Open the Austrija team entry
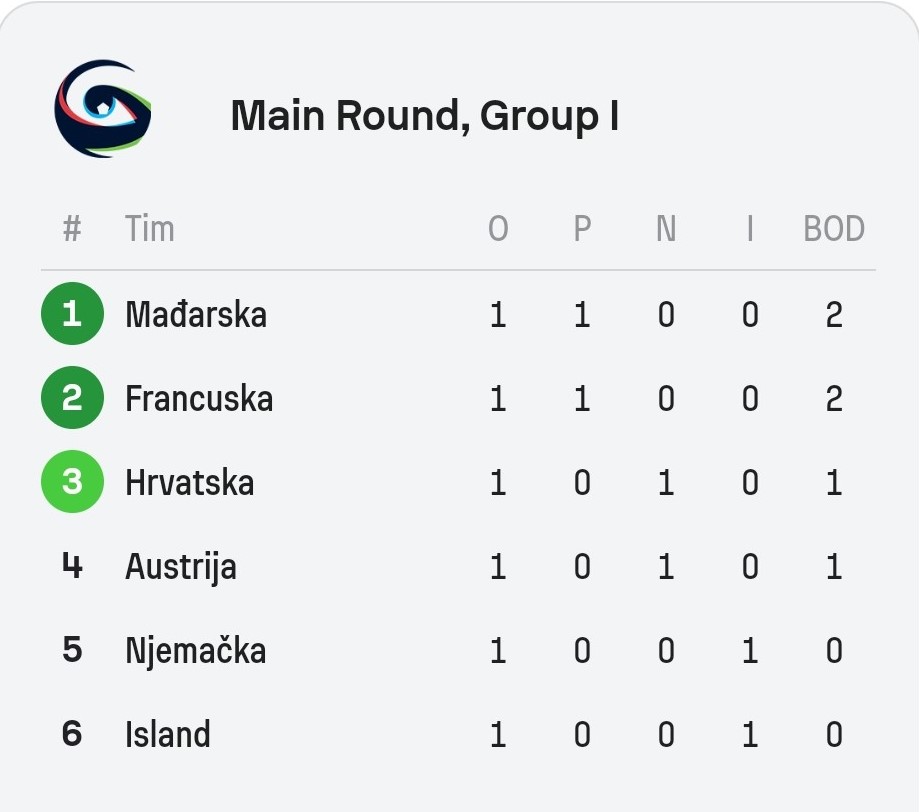This screenshot has width=919, height=812. click(181, 567)
